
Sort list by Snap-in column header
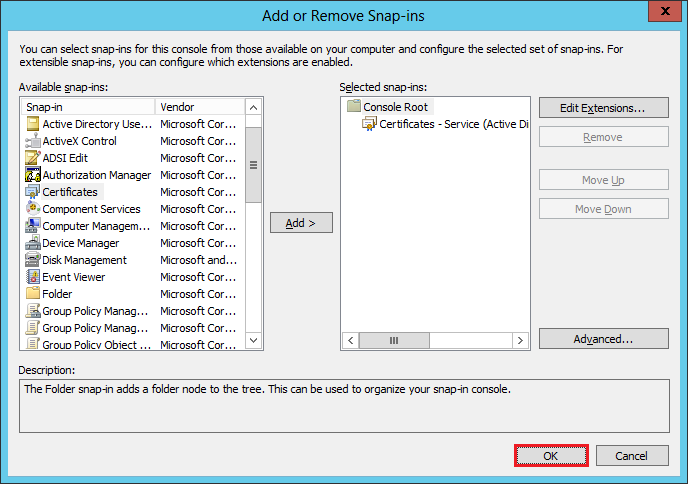[87, 107]
